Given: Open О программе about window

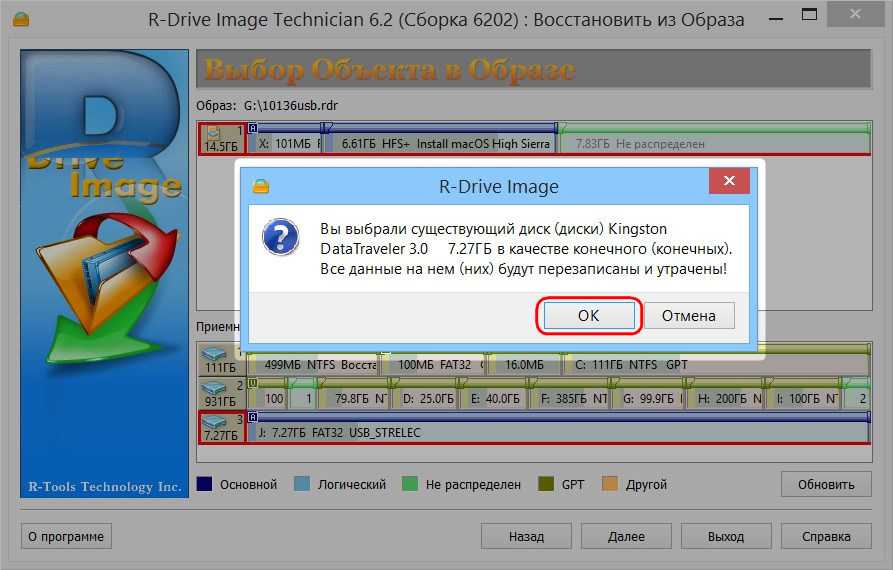Looking at the screenshot, I should coord(66,536).
